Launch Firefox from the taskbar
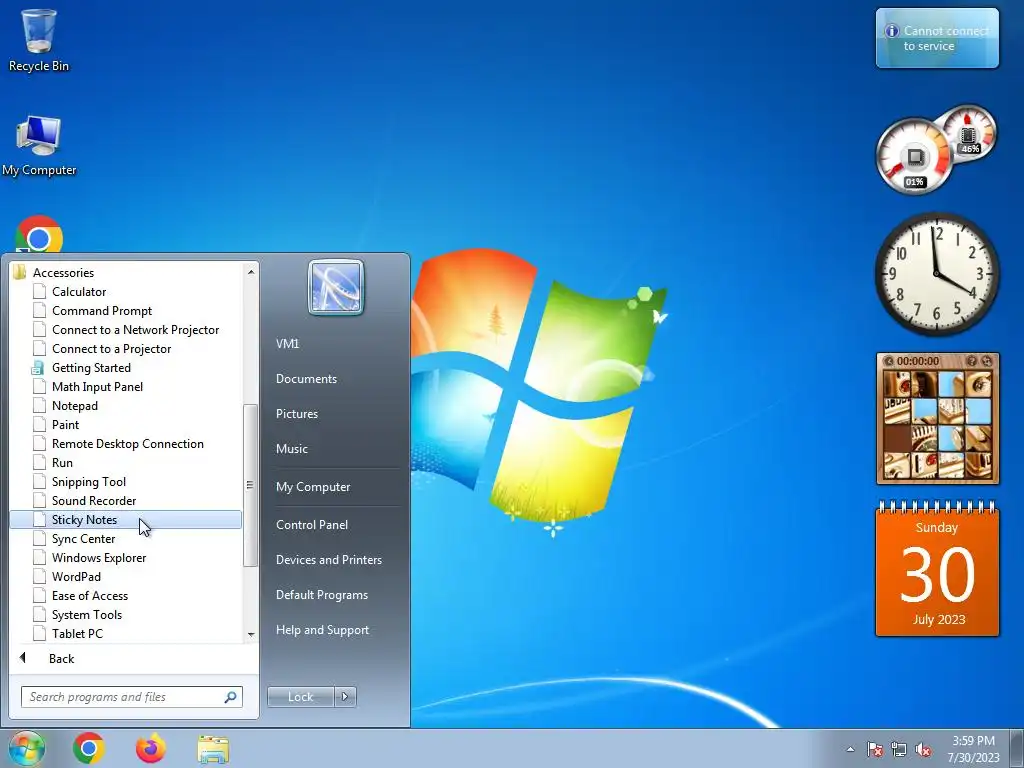This screenshot has width=1024, height=768. click(x=151, y=748)
